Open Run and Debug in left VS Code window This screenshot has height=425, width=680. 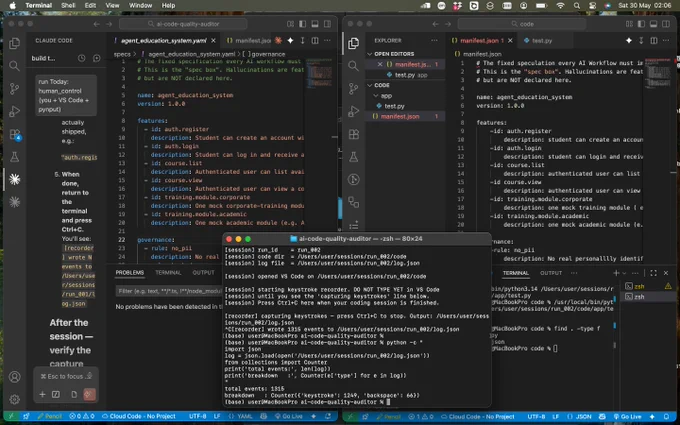pos(14,111)
